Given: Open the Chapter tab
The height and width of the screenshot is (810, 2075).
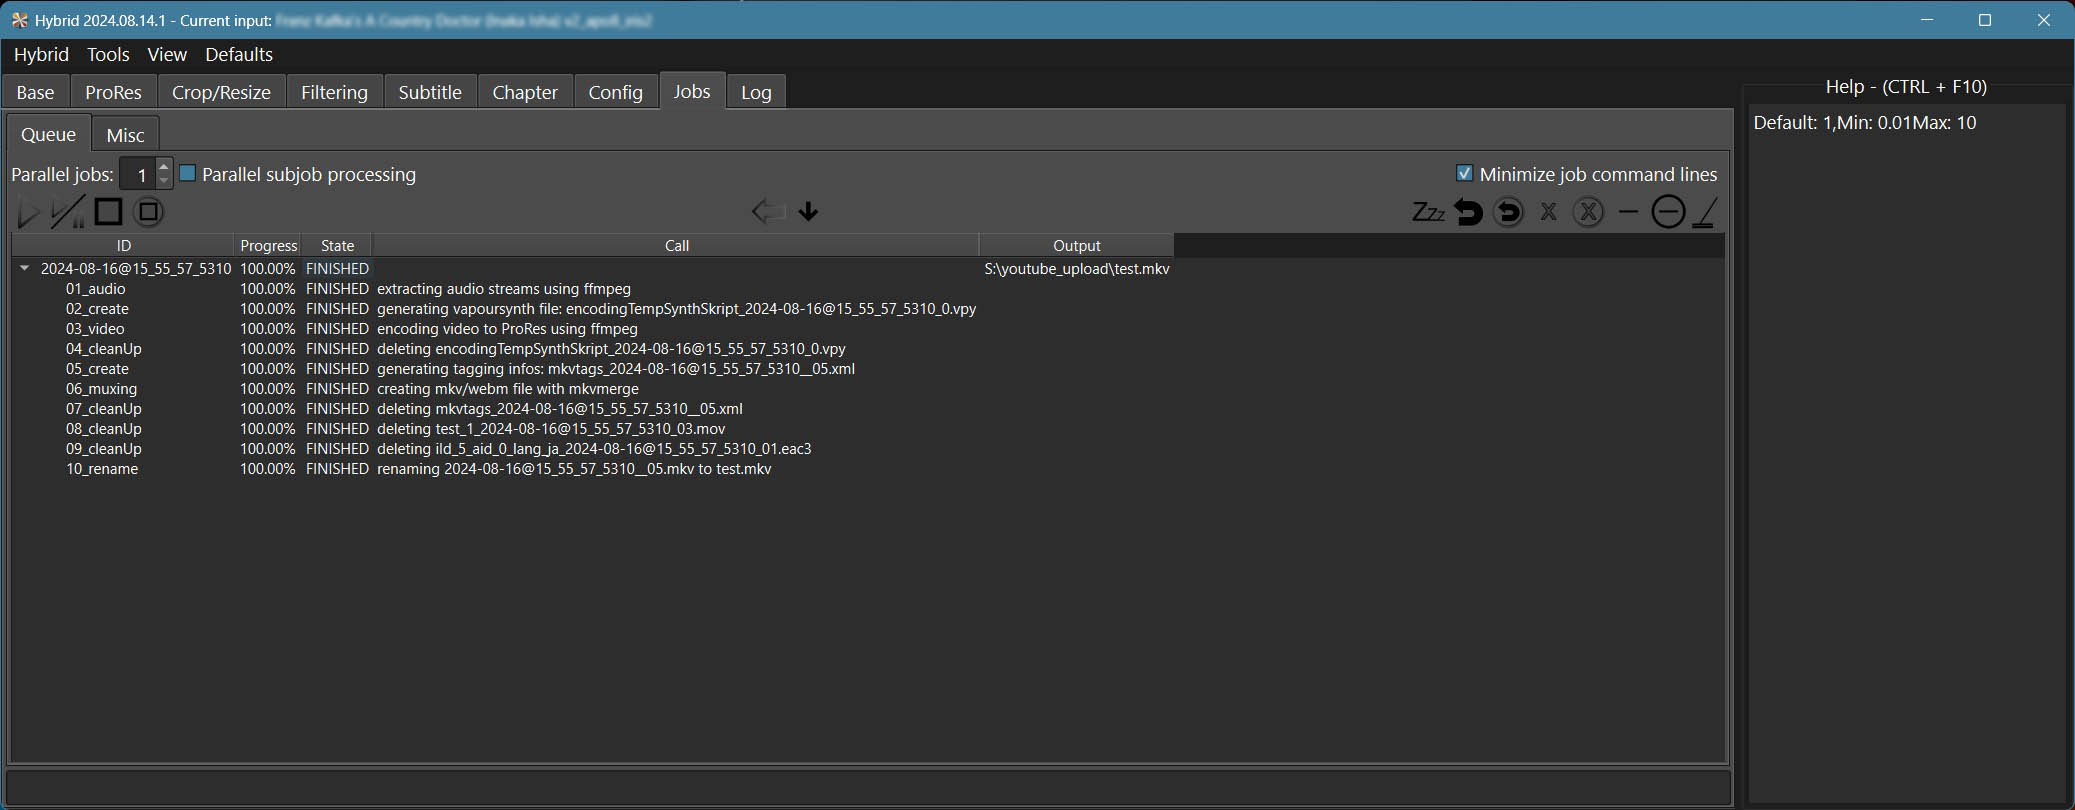Looking at the screenshot, I should click(x=525, y=92).
